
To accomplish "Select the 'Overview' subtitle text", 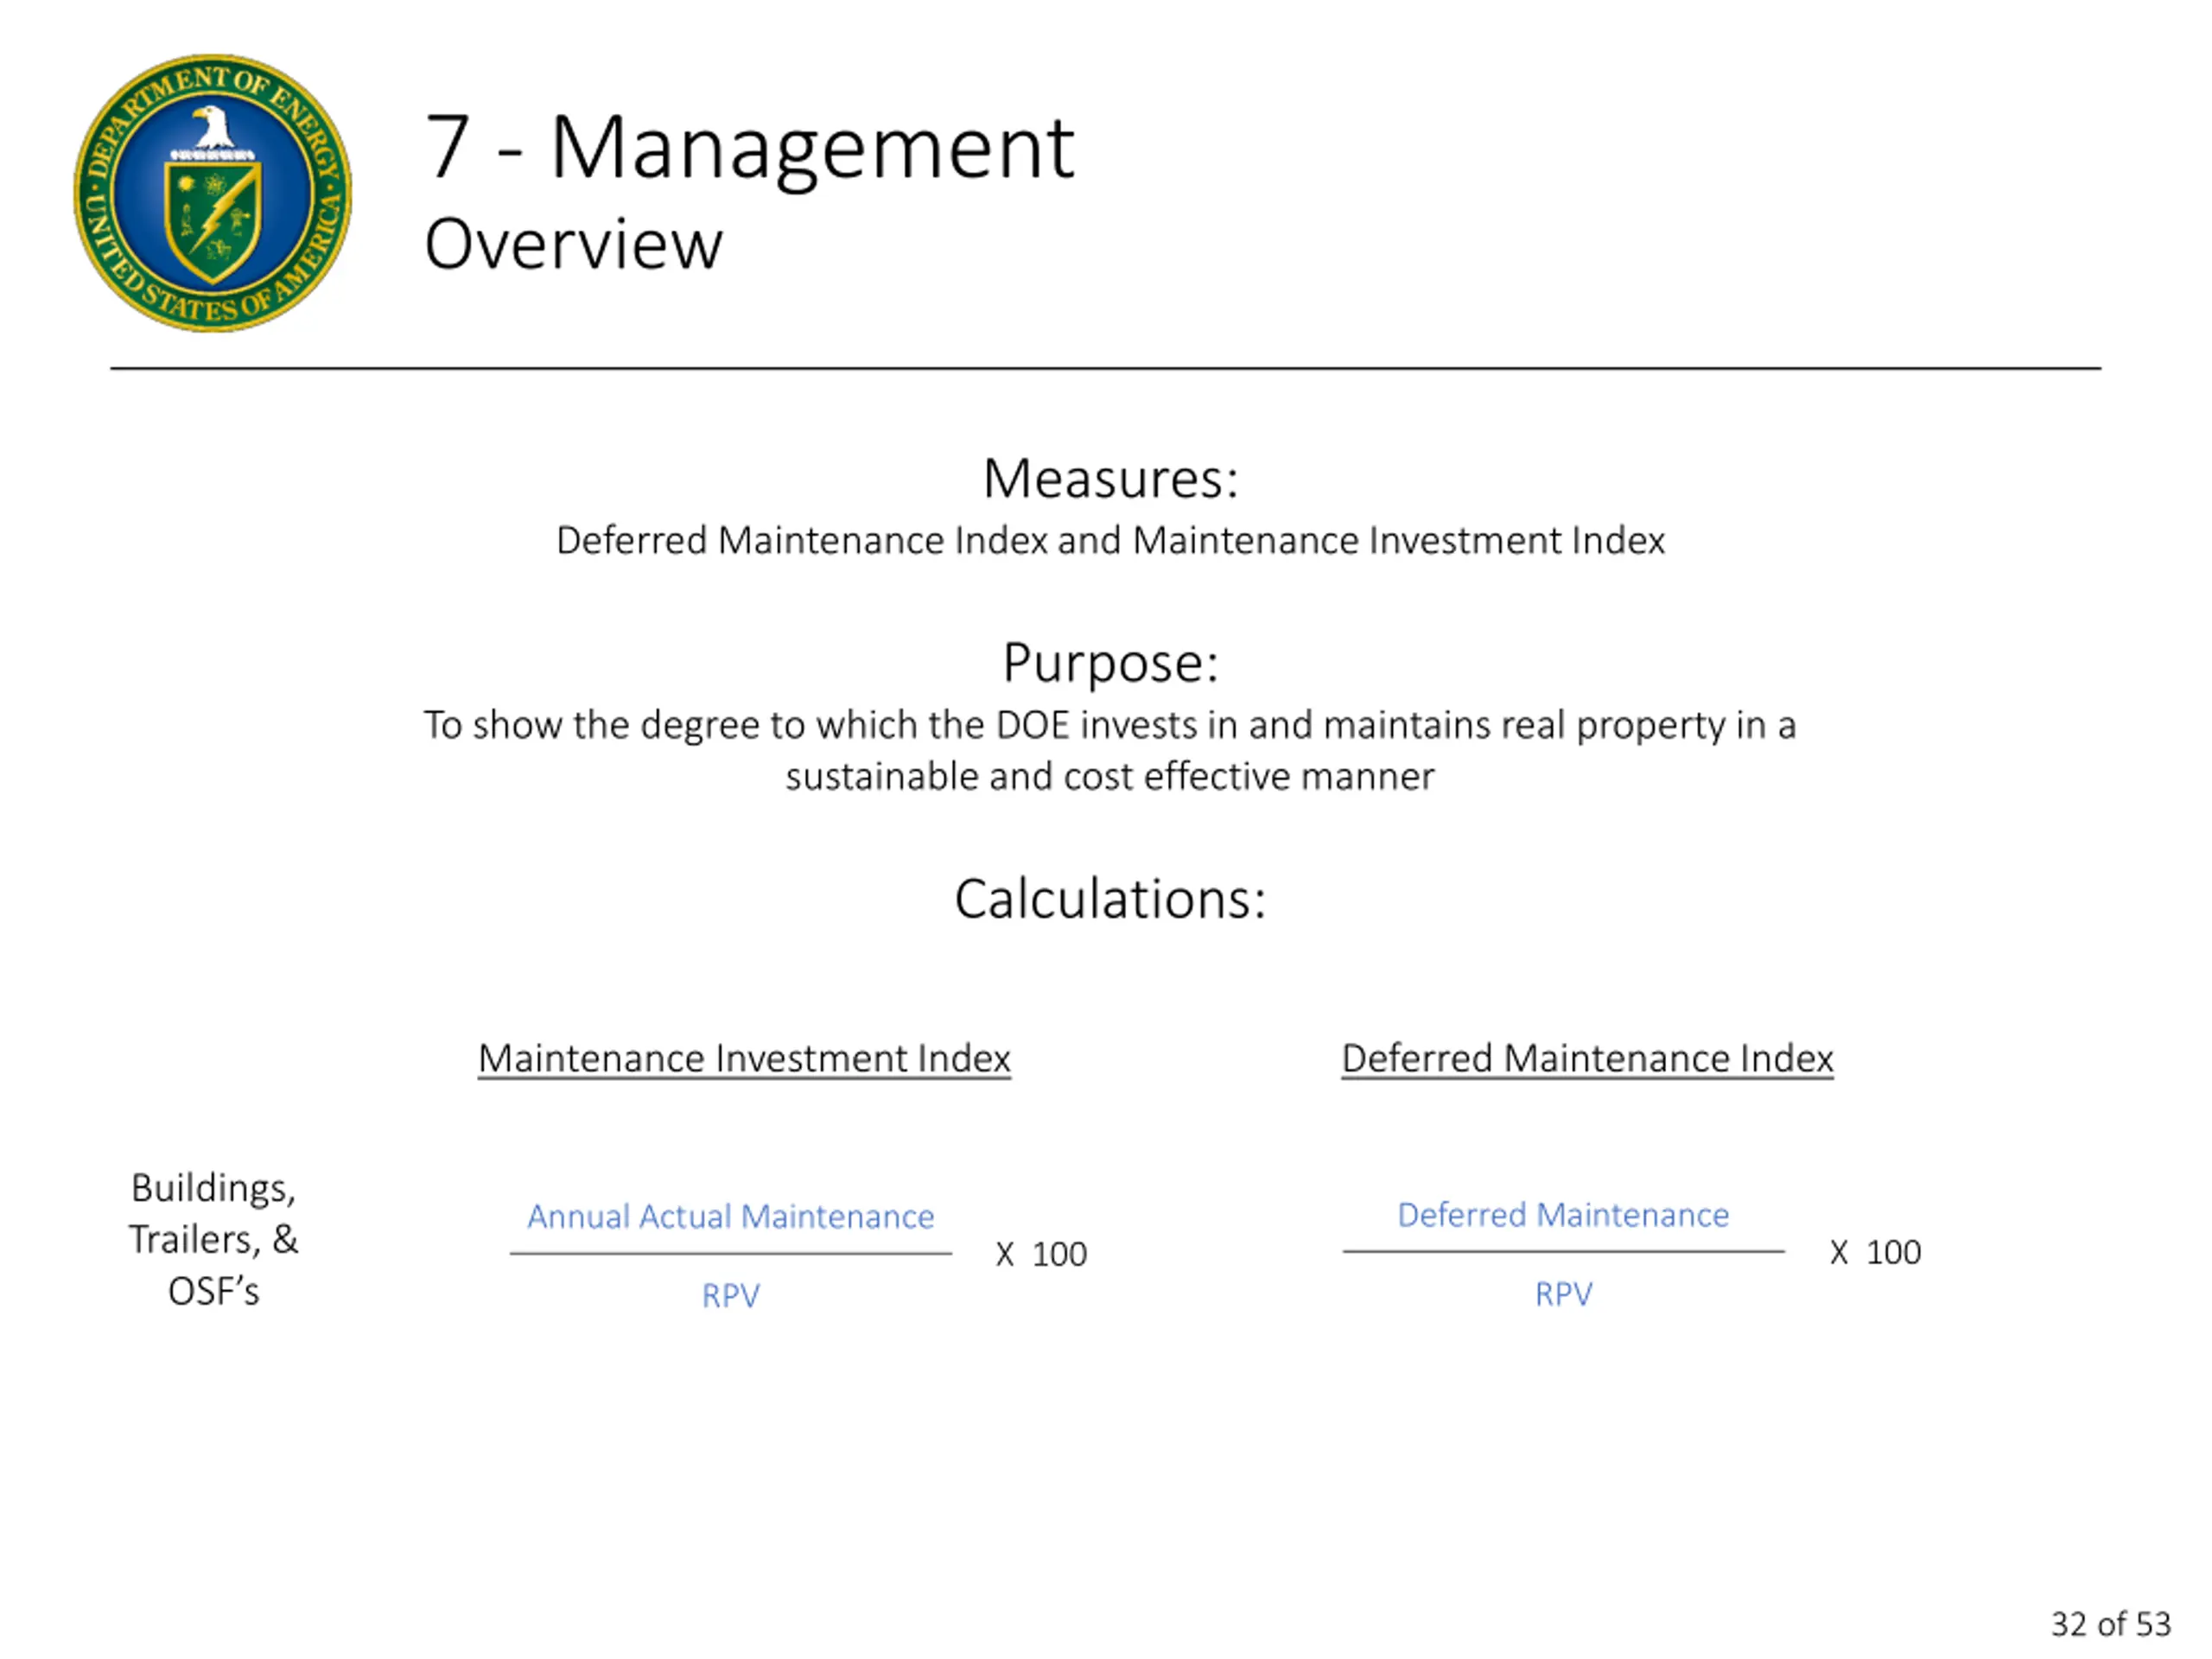I will [x=573, y=244].
